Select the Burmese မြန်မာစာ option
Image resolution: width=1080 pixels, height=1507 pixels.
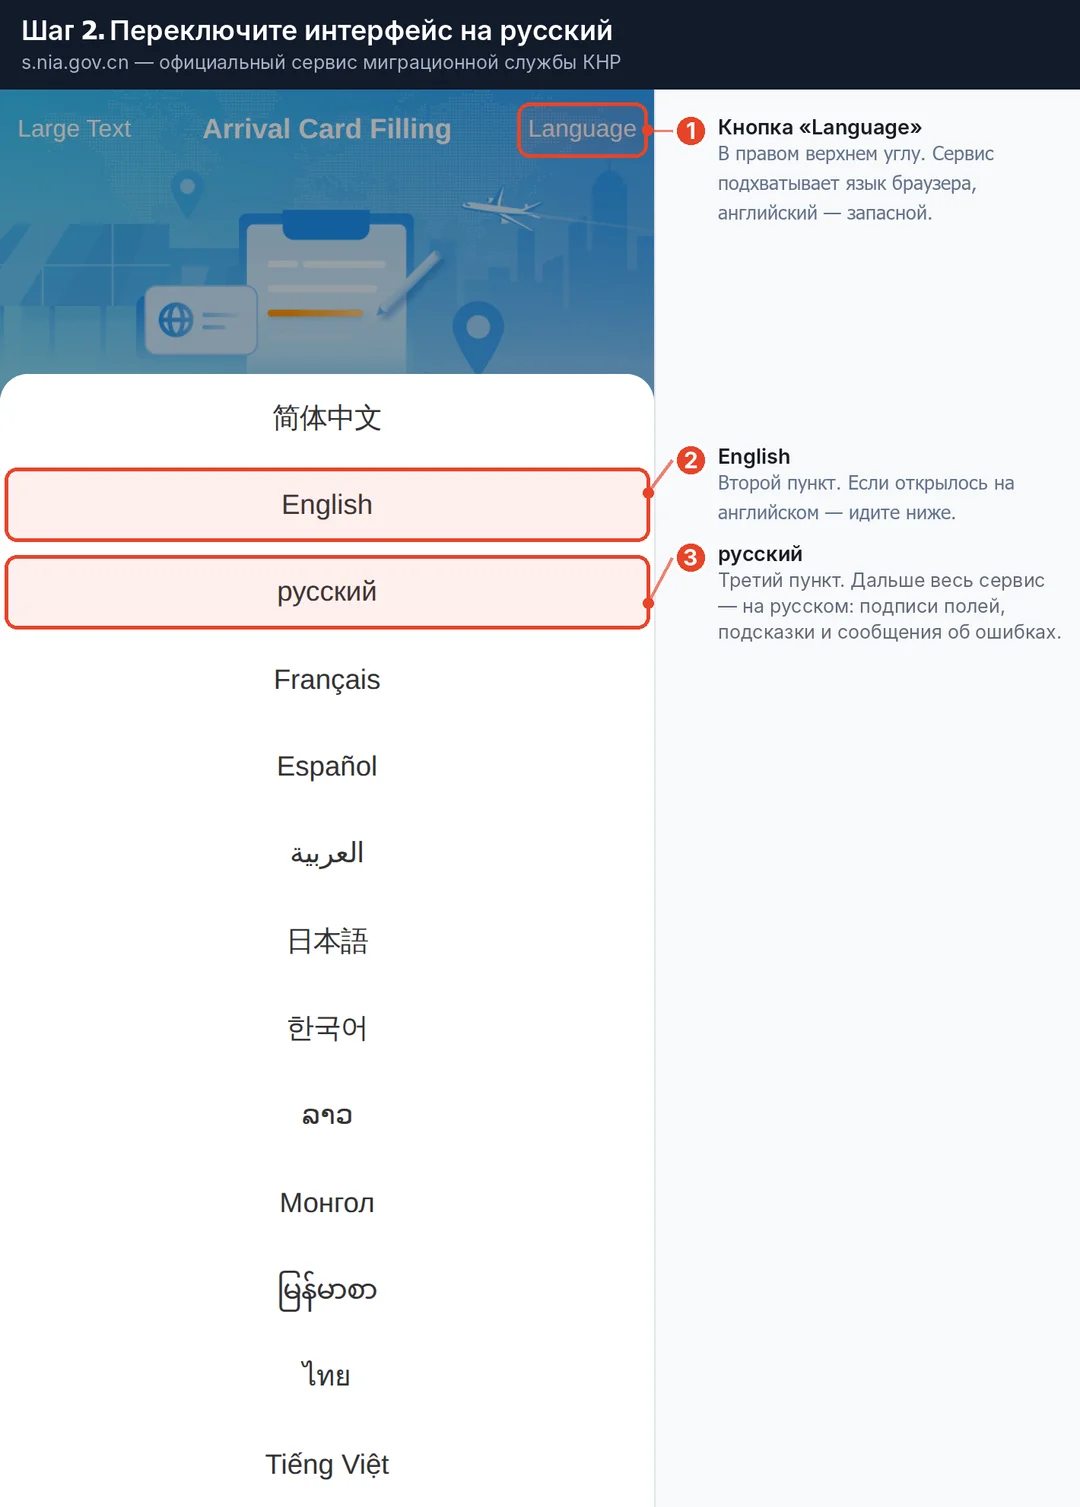(327, 1290)
